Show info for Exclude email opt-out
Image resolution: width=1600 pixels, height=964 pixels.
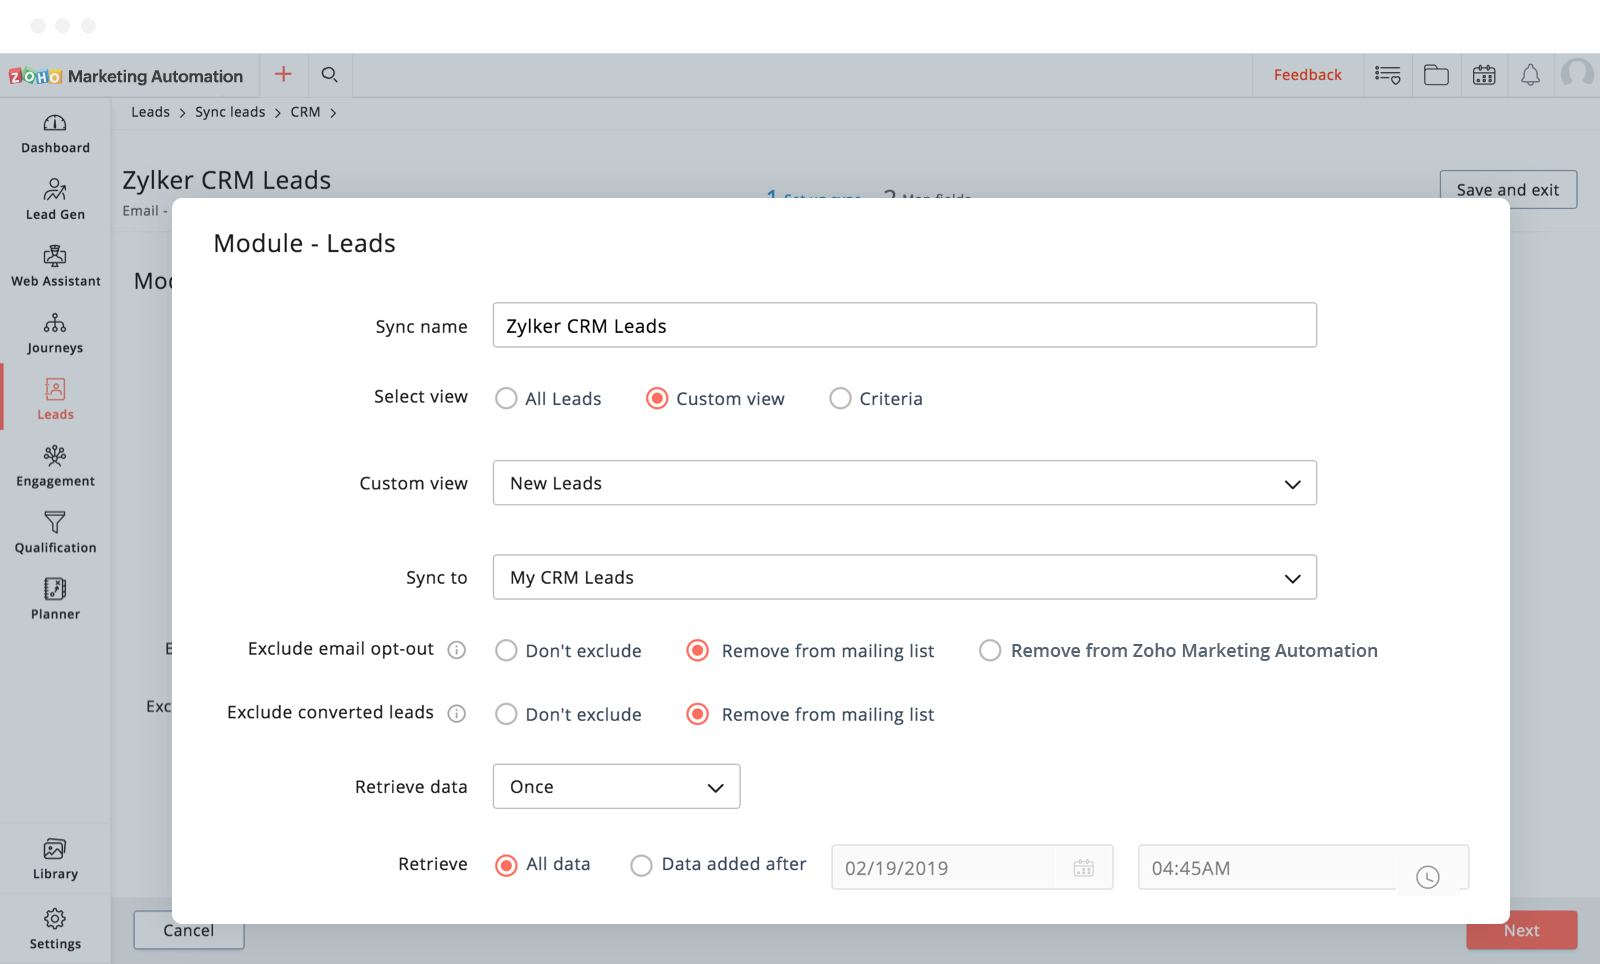457,650
